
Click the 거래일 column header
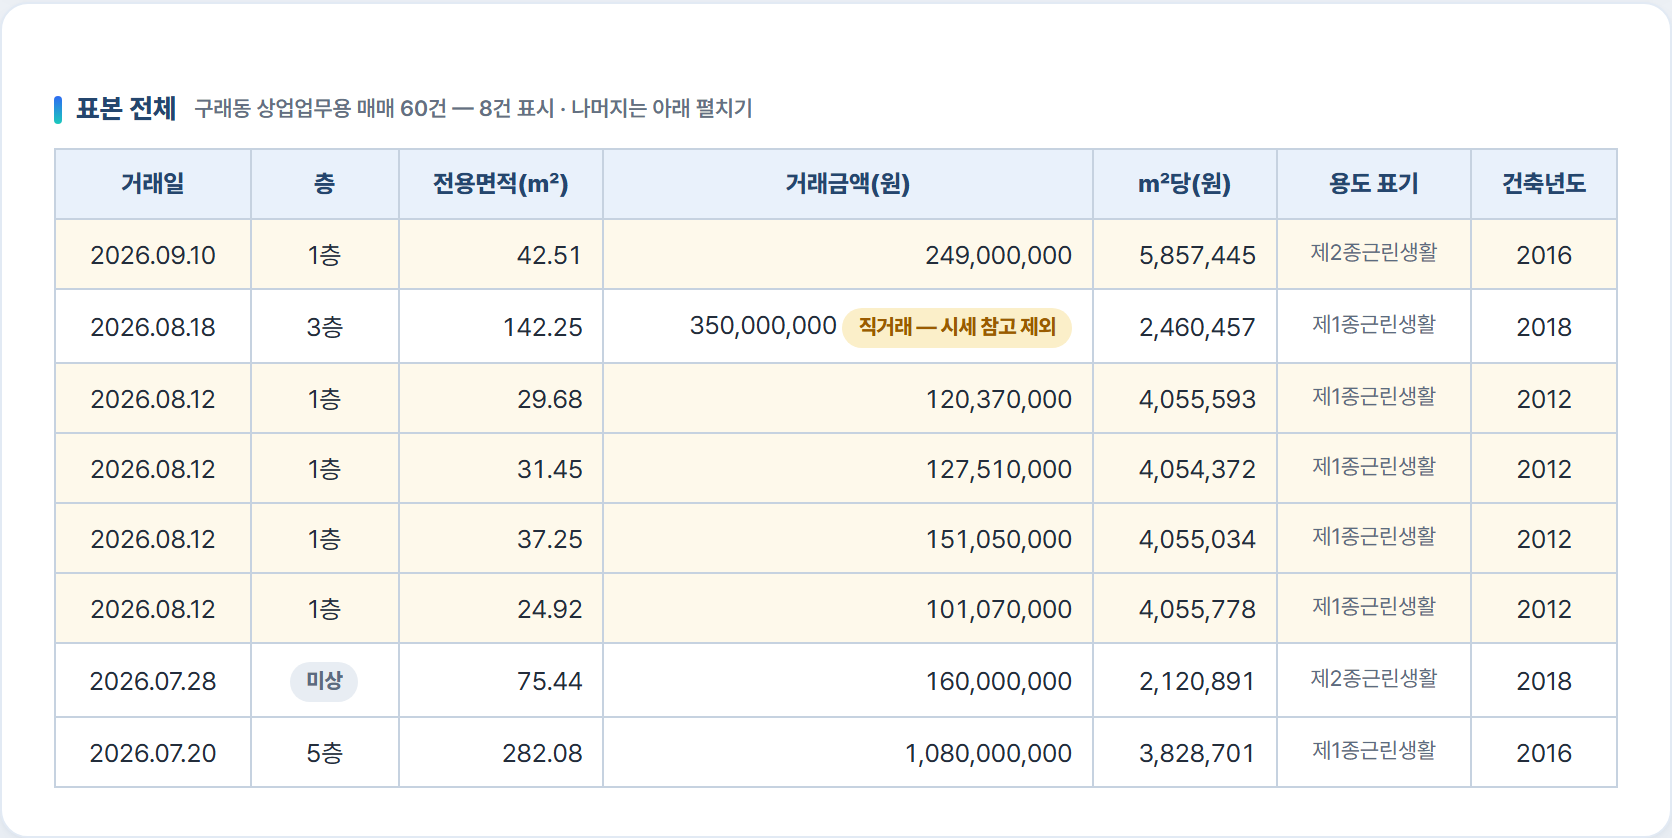pos(153,184)
